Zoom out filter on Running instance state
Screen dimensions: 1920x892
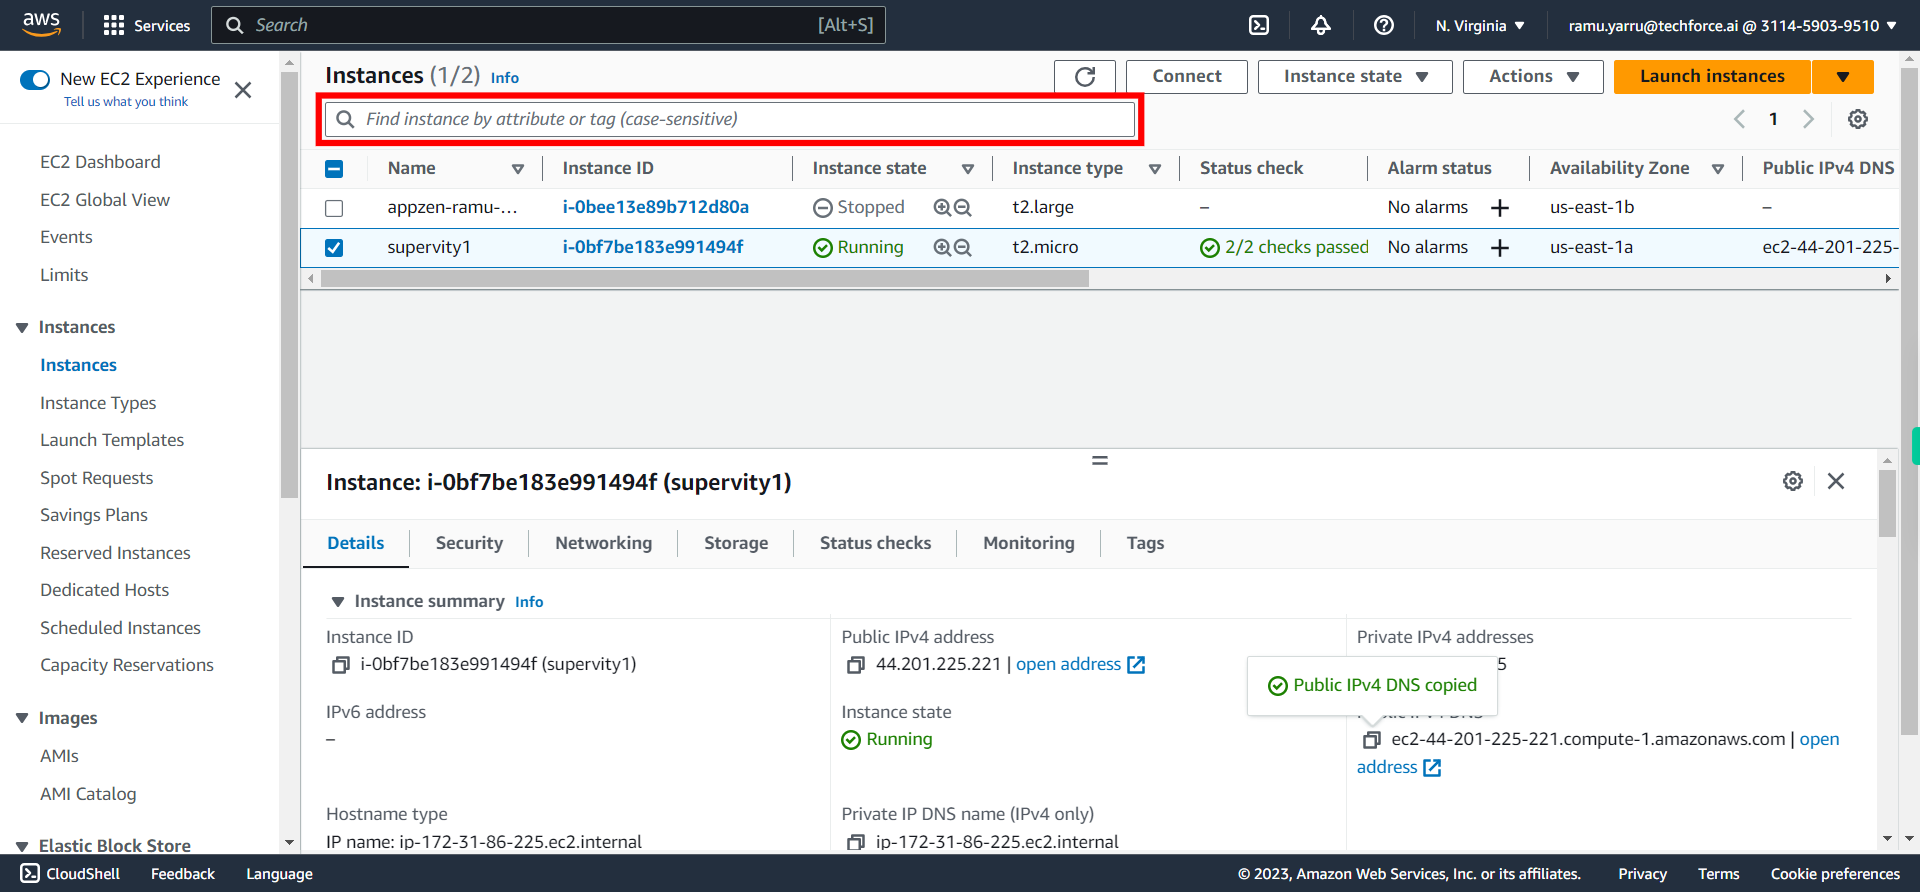(963, 247)
